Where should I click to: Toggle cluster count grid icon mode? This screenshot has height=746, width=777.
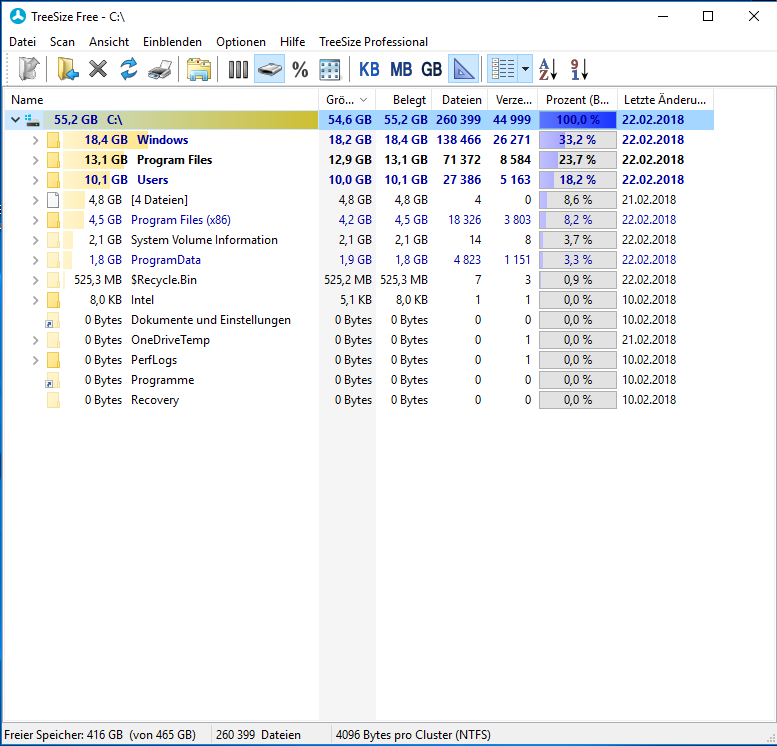click(x=330, y=69)
